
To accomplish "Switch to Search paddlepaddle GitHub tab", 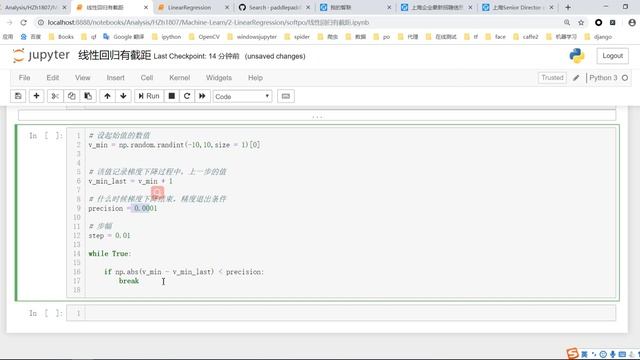I will point(274,7).
